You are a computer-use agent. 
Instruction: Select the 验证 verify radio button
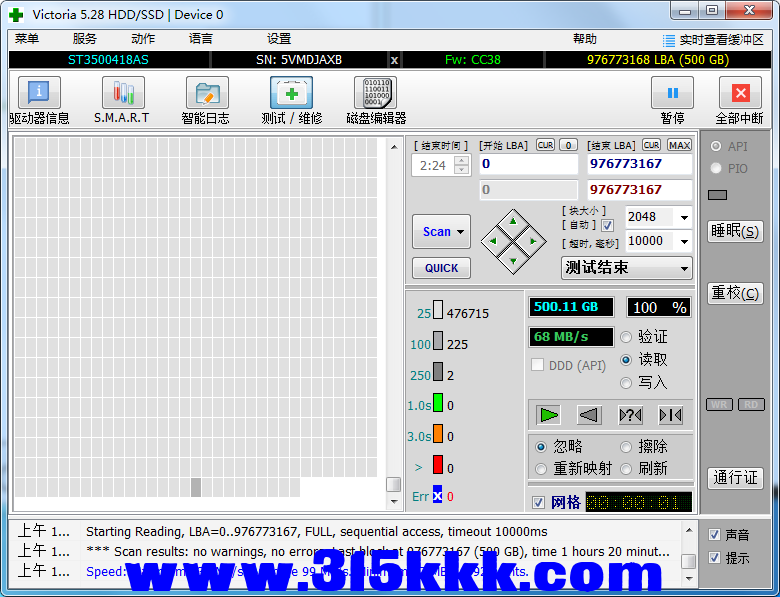click(626, 337)
